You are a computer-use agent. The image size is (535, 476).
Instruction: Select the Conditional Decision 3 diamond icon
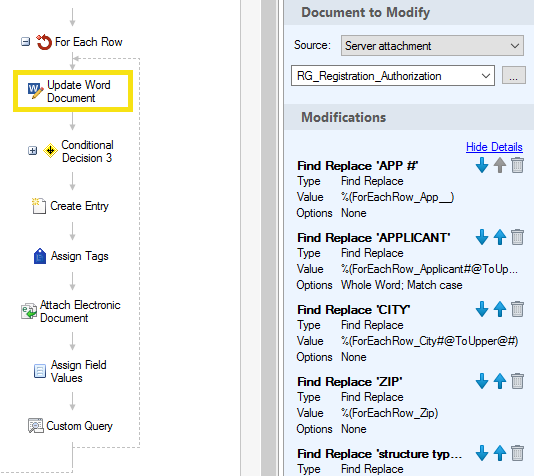pos(50,150)
